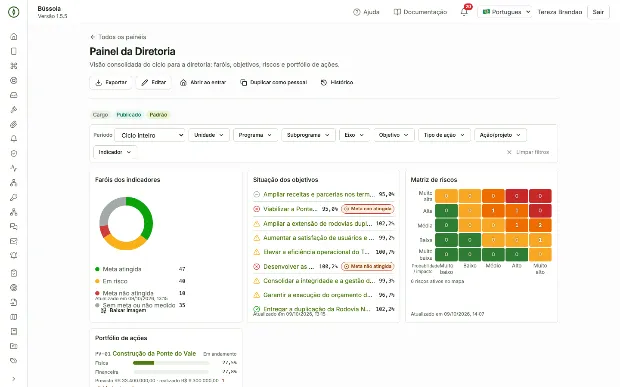Expand the Eixo filter

[x=354, y=135]
